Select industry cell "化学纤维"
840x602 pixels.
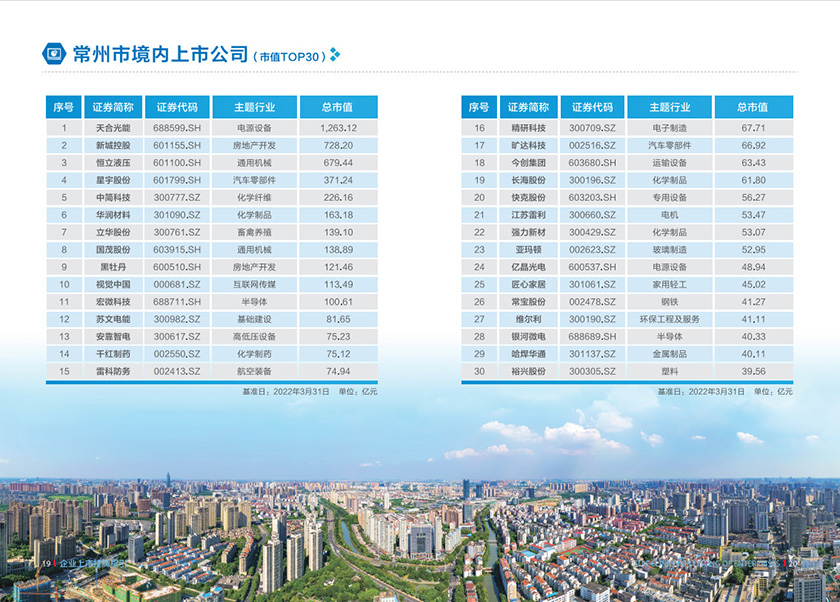(x=254, y=198)
